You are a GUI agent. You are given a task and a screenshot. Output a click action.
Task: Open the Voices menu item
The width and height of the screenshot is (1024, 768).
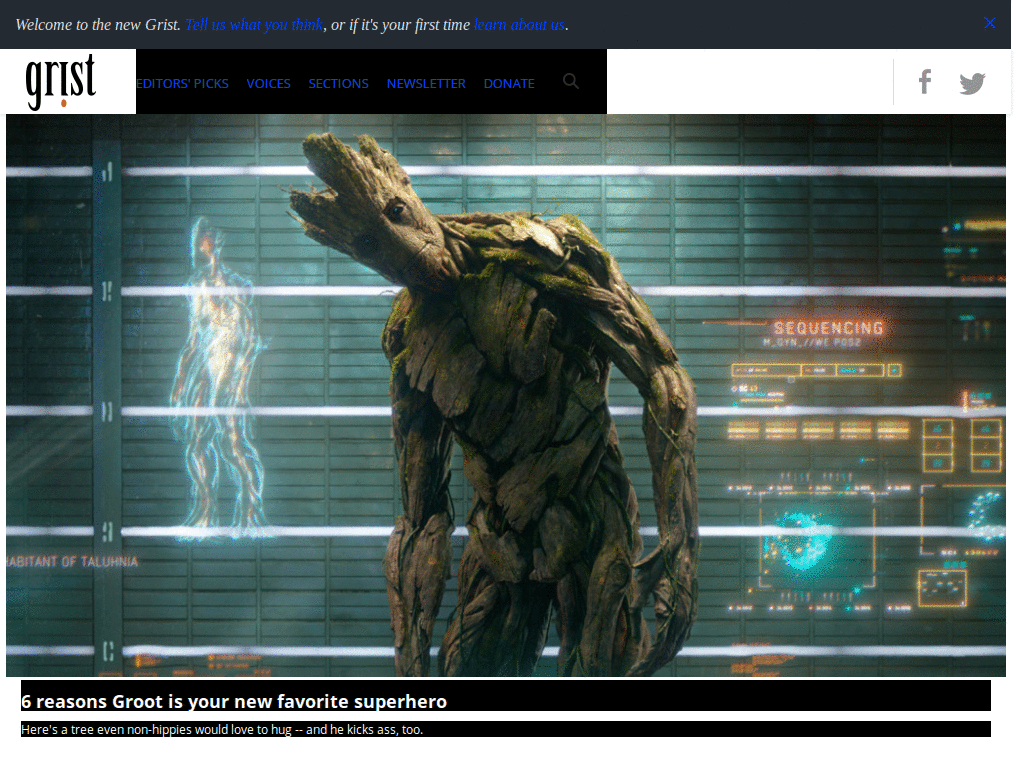(x=268, y=84)
